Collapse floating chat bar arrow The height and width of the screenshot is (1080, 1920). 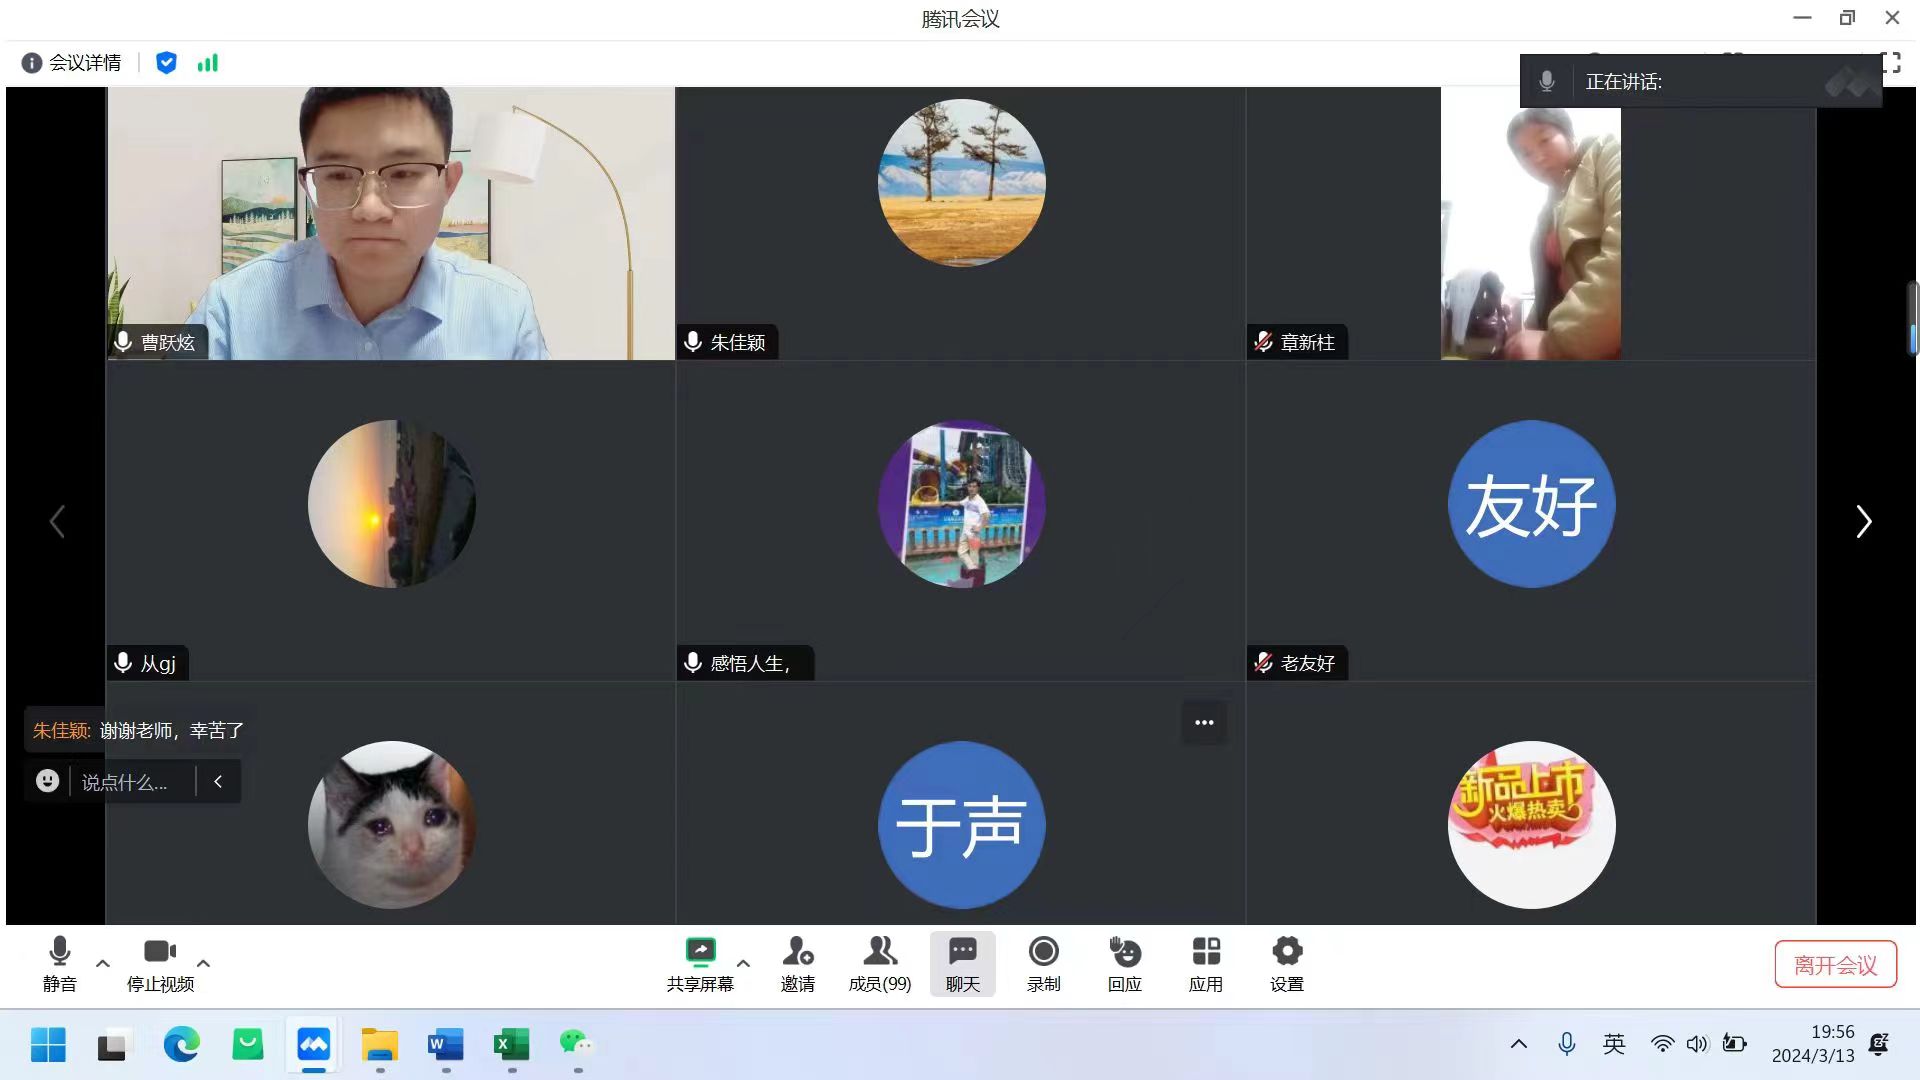pyautogui.click(x=218, y=781)
